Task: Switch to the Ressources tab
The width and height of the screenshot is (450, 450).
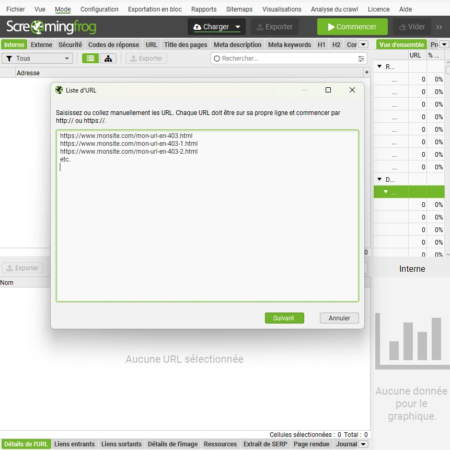Action: [x=220, y=444]
